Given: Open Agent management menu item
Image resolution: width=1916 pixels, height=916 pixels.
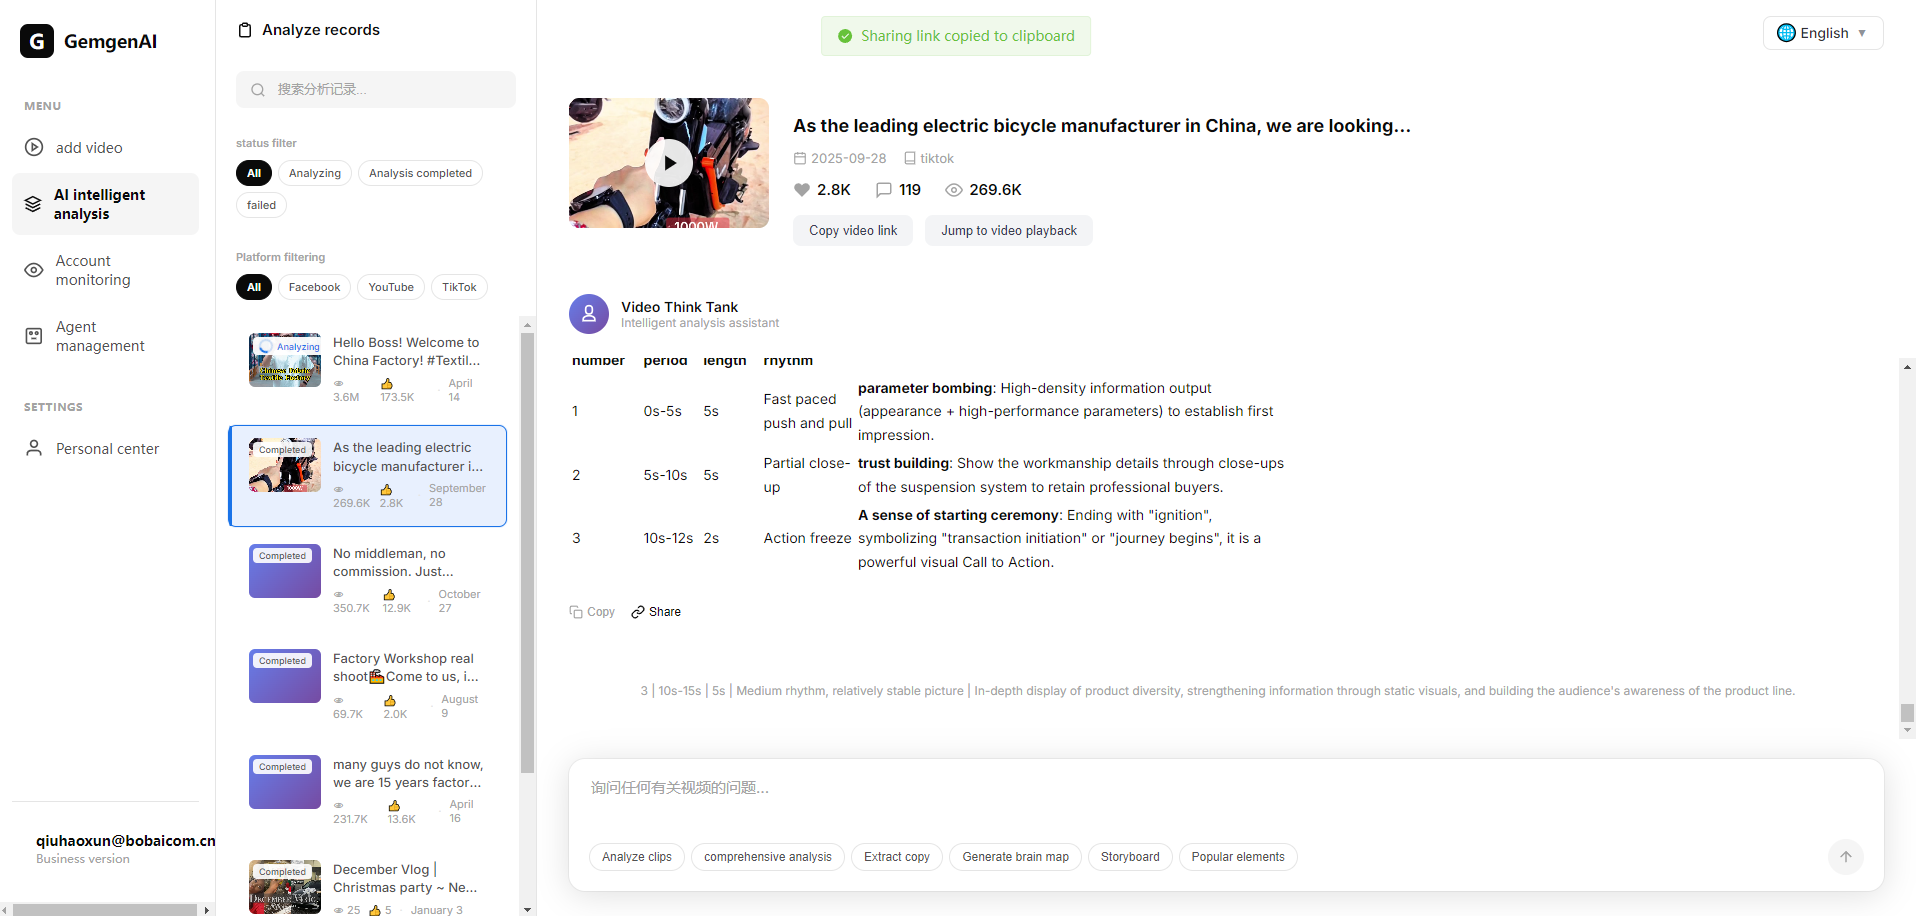Looking at the screenshot, I should pyautogui.click(x=99, y=336).
